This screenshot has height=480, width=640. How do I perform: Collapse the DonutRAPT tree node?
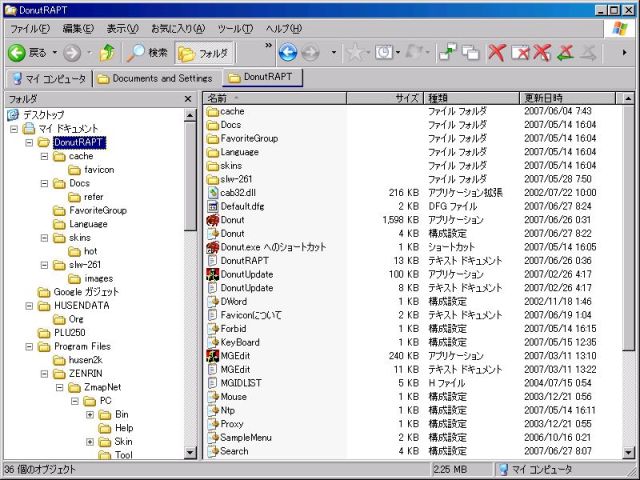click(x=29, y=142)
